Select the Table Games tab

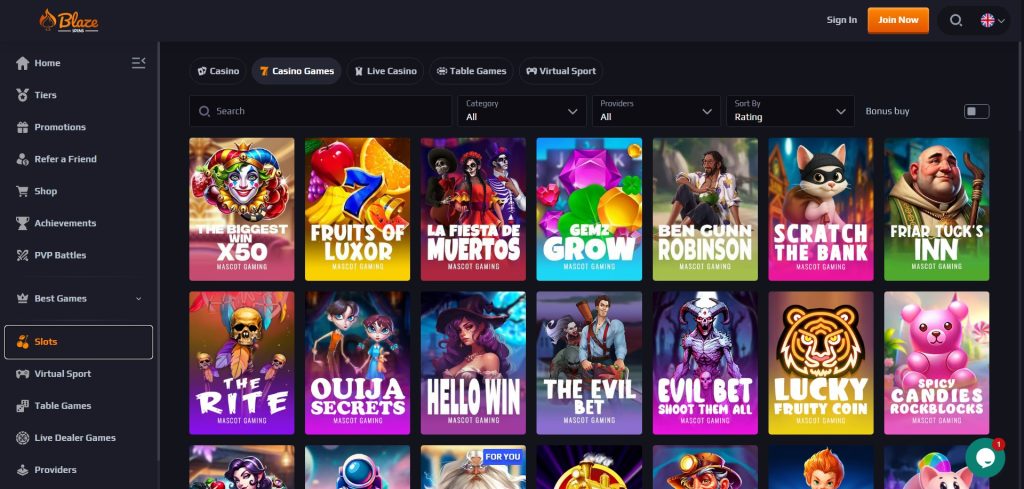tap(471, 71)
